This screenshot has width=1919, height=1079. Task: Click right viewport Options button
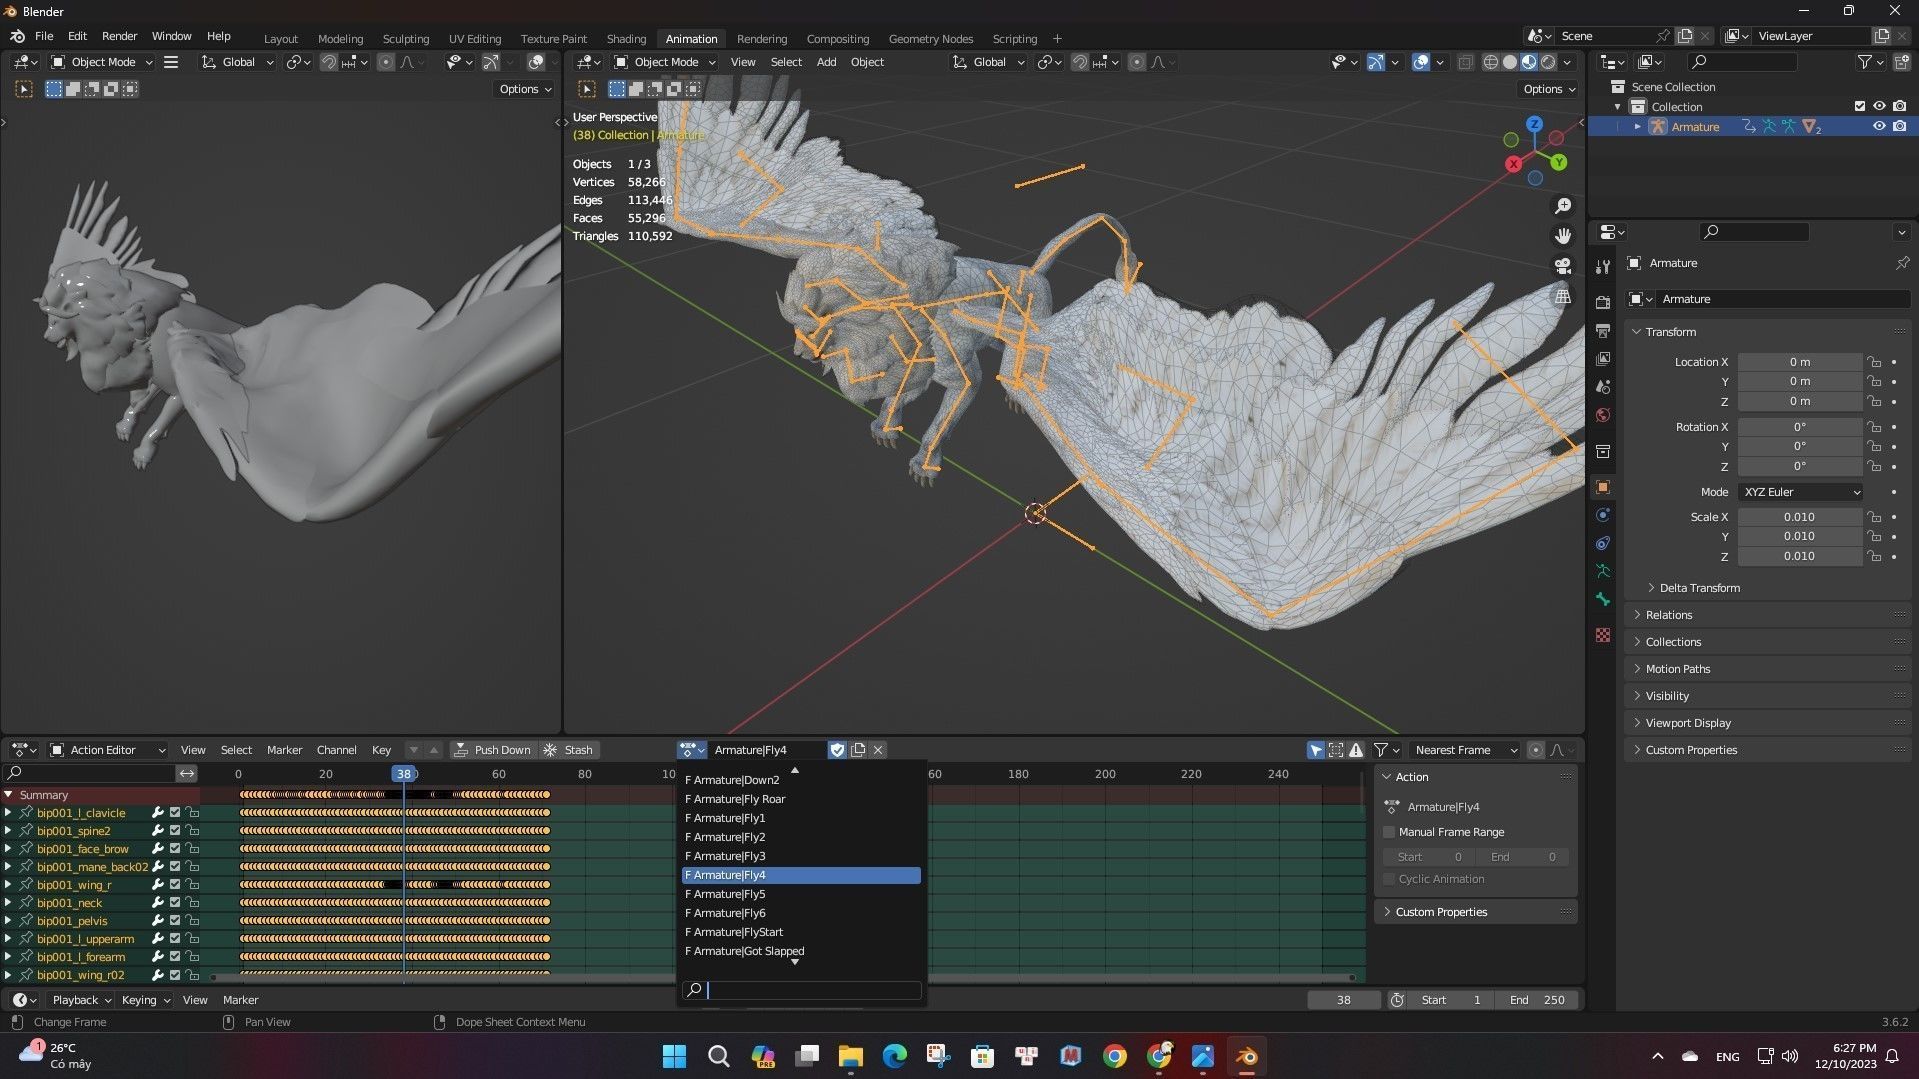coord(1548,89)
